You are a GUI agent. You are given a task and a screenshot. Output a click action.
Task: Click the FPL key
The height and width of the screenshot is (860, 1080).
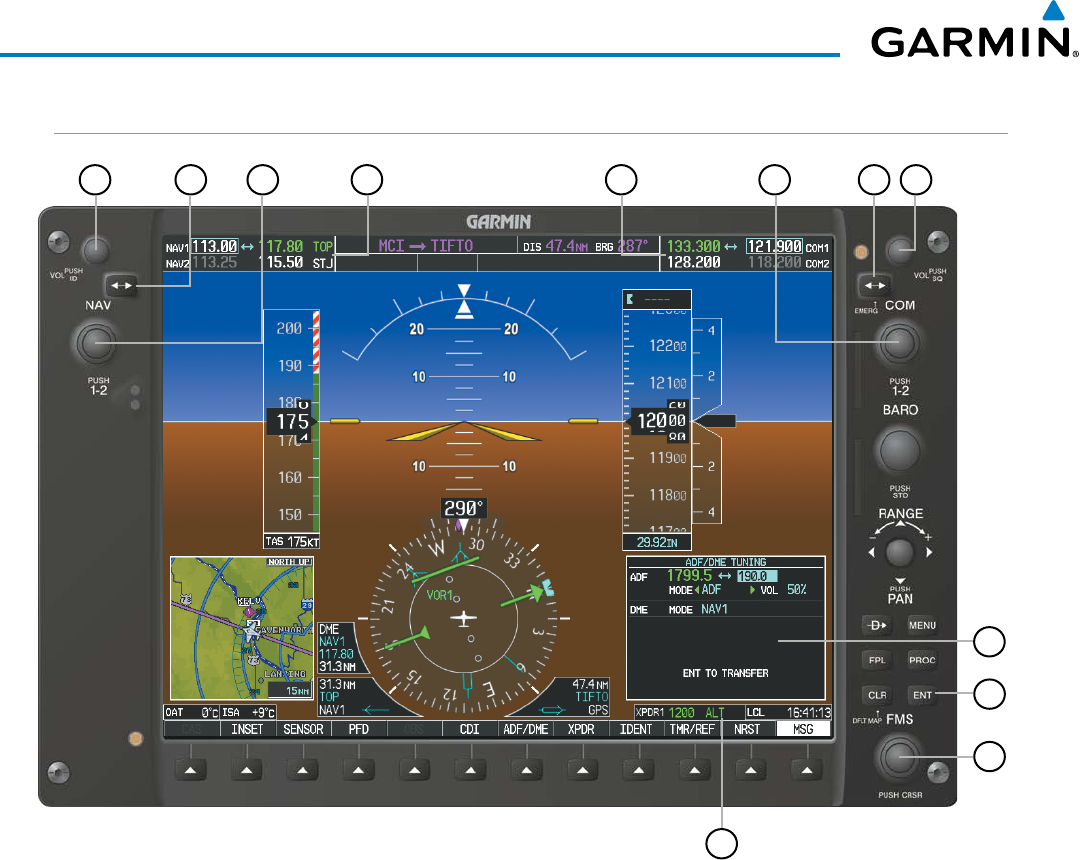click(877, 660)
